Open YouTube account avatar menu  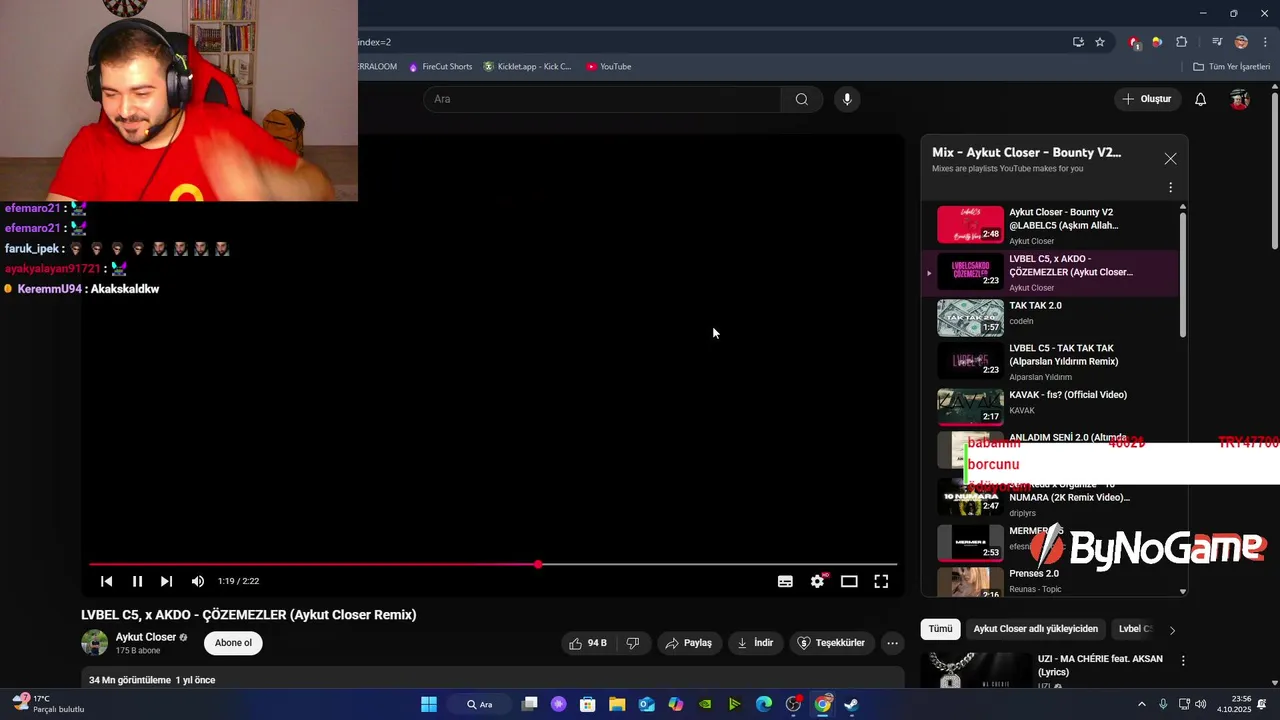point(1240,99)
